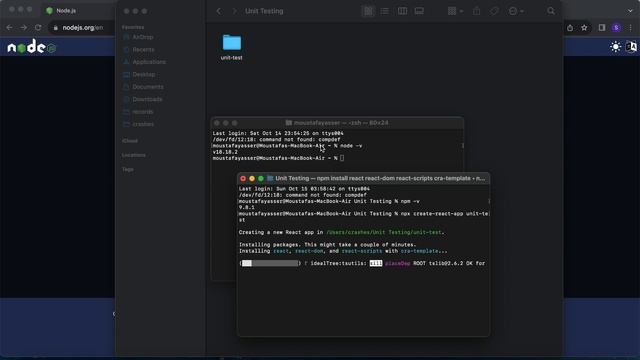Click the zsh terminal title bar
Viewport: 640px width, 360px height.
337,123
